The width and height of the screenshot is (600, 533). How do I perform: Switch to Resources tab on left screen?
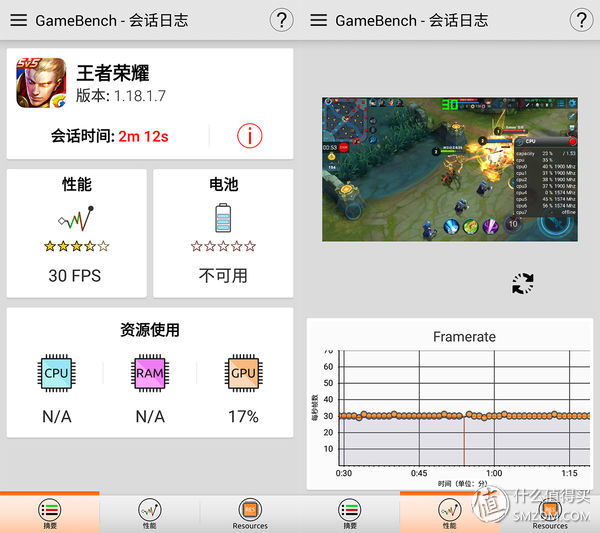tap(250, 513)
